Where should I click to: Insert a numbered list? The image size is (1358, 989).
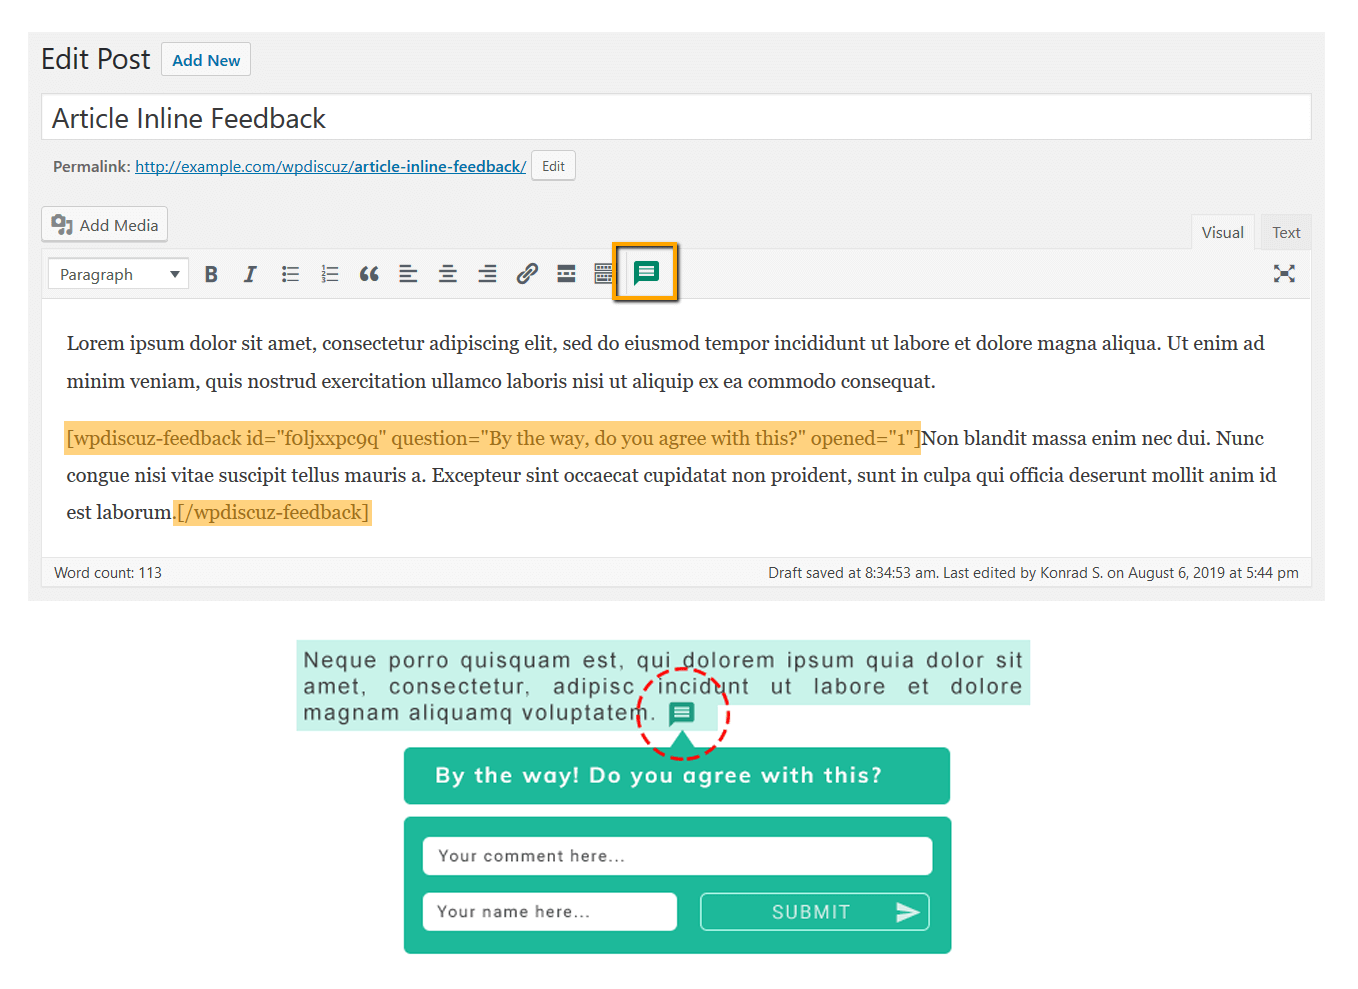pyautogui.click(x=329, y=274)
